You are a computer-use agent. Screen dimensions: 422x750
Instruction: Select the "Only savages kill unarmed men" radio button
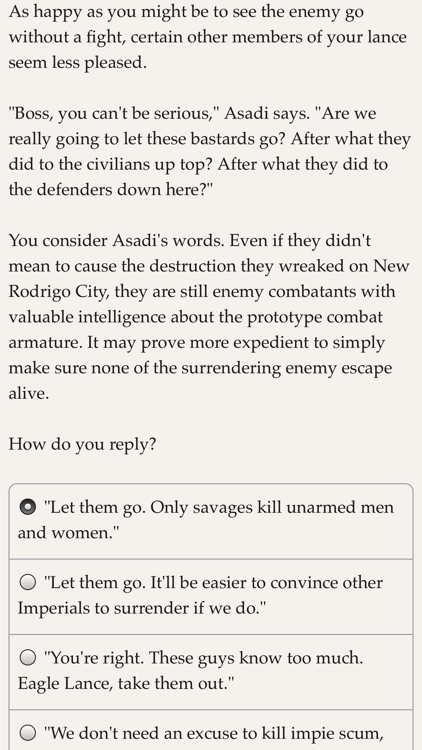[x=28, y=507]
